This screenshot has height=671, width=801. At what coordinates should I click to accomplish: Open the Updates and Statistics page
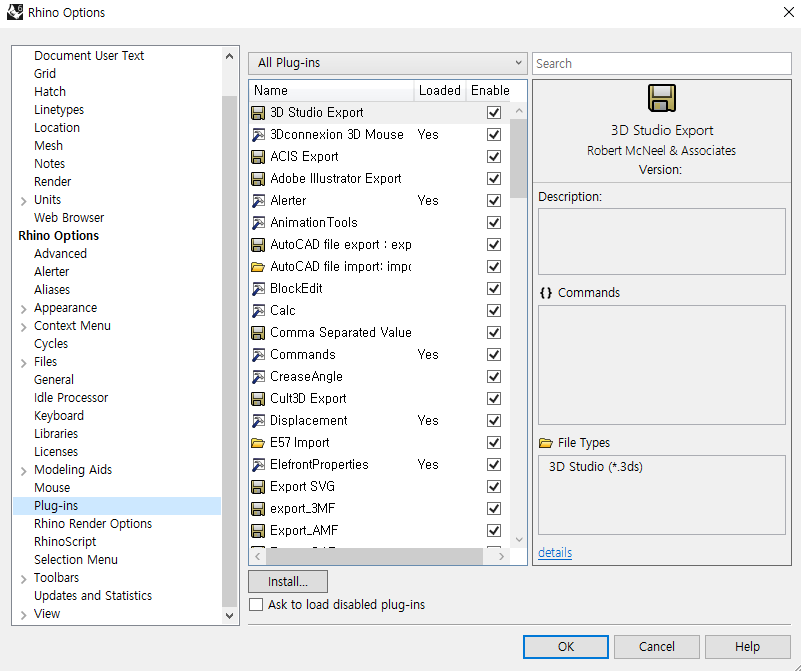pos(93,596)
